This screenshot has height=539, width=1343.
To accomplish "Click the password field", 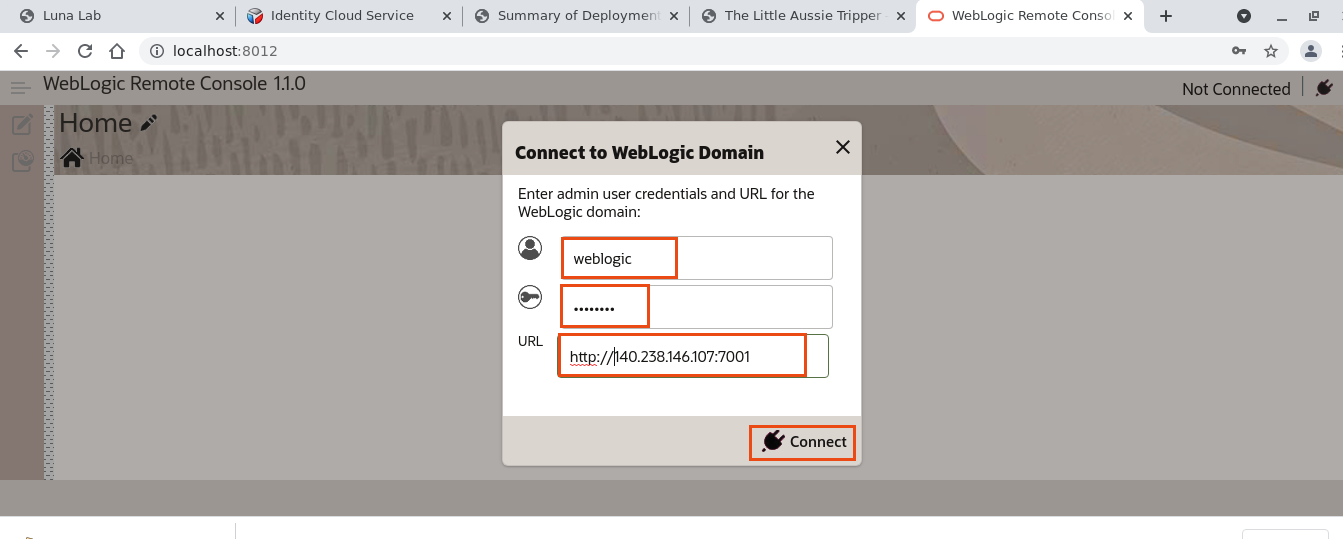I will pyautogui.click(x=697, y=307).
